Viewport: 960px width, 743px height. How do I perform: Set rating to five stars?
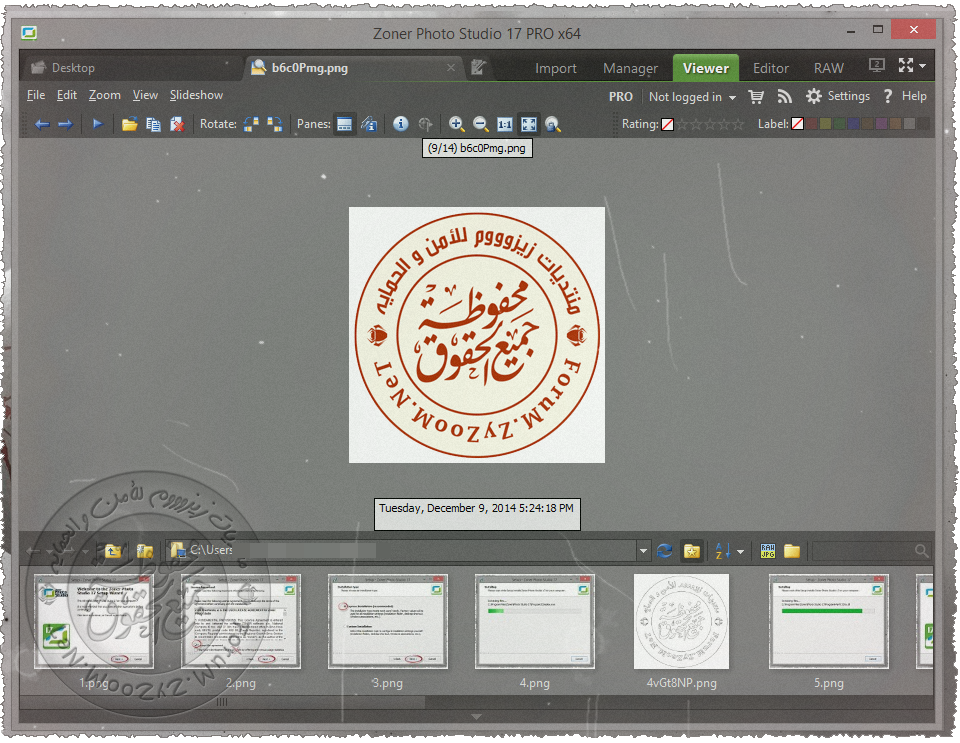tap(738, 124)
